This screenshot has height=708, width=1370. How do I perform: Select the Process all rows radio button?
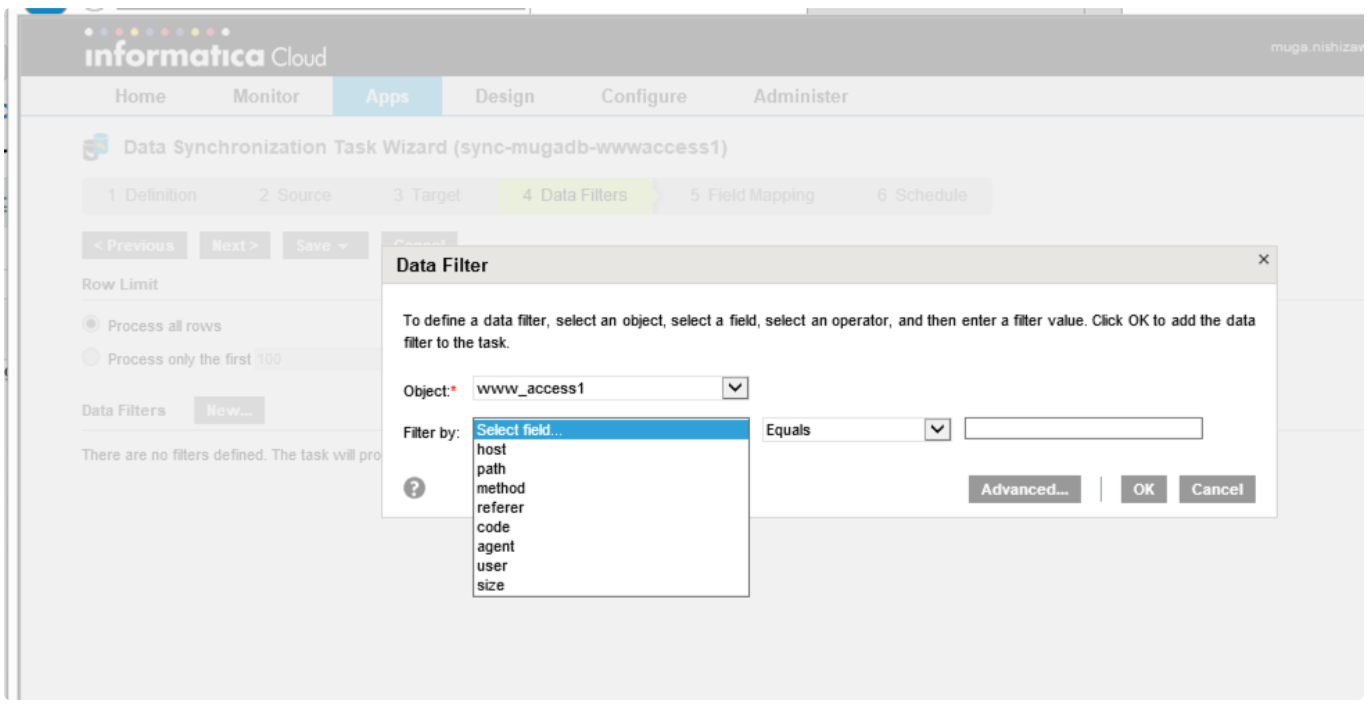92,325
